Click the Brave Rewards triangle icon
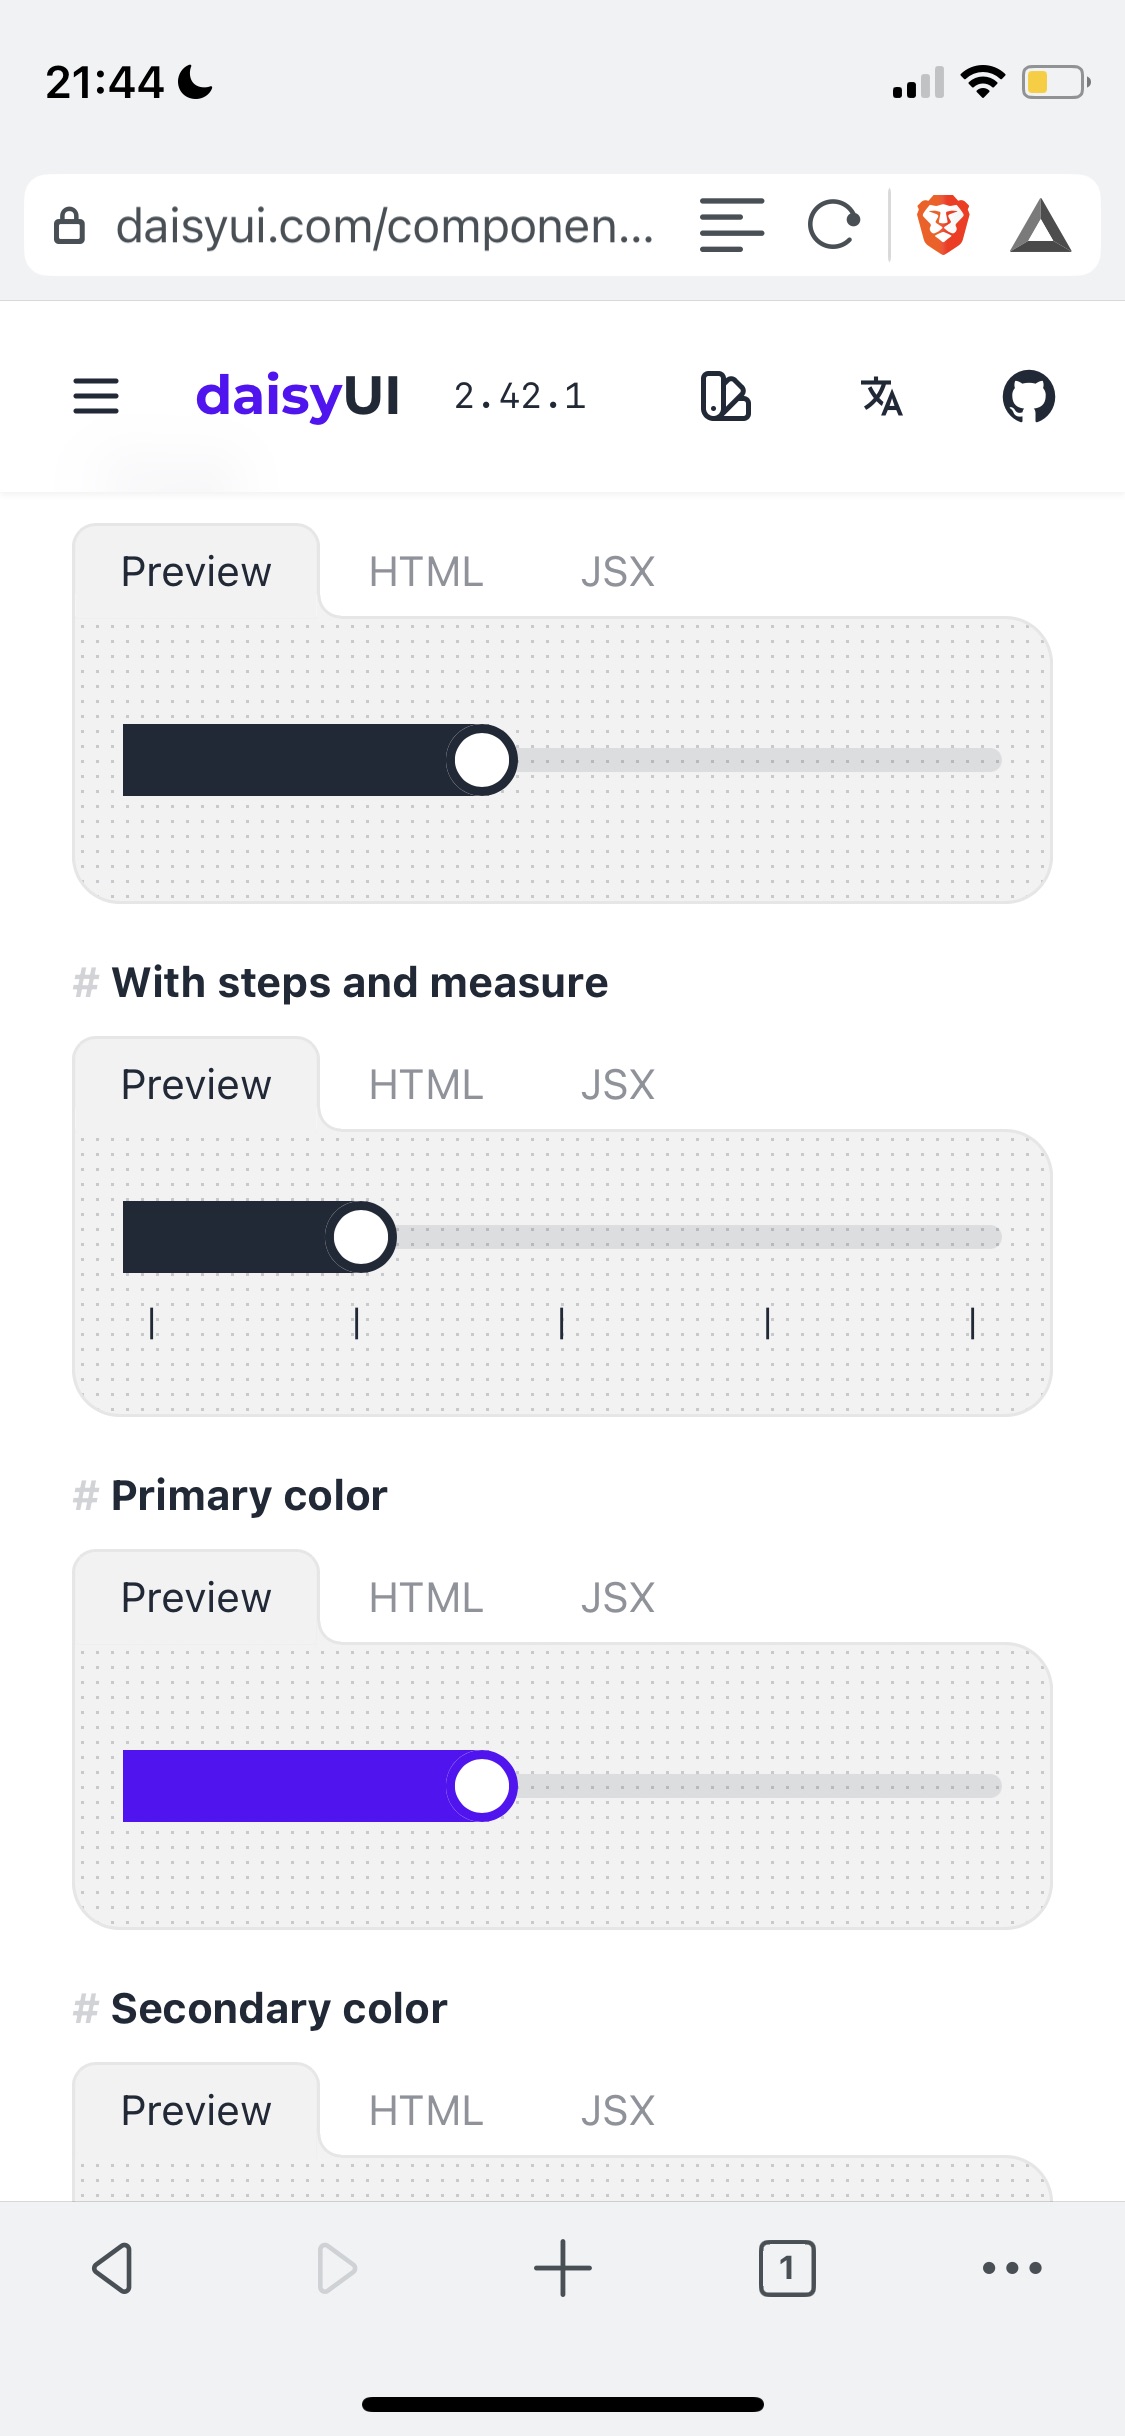1125x2436 pixels. [1041, 224]
